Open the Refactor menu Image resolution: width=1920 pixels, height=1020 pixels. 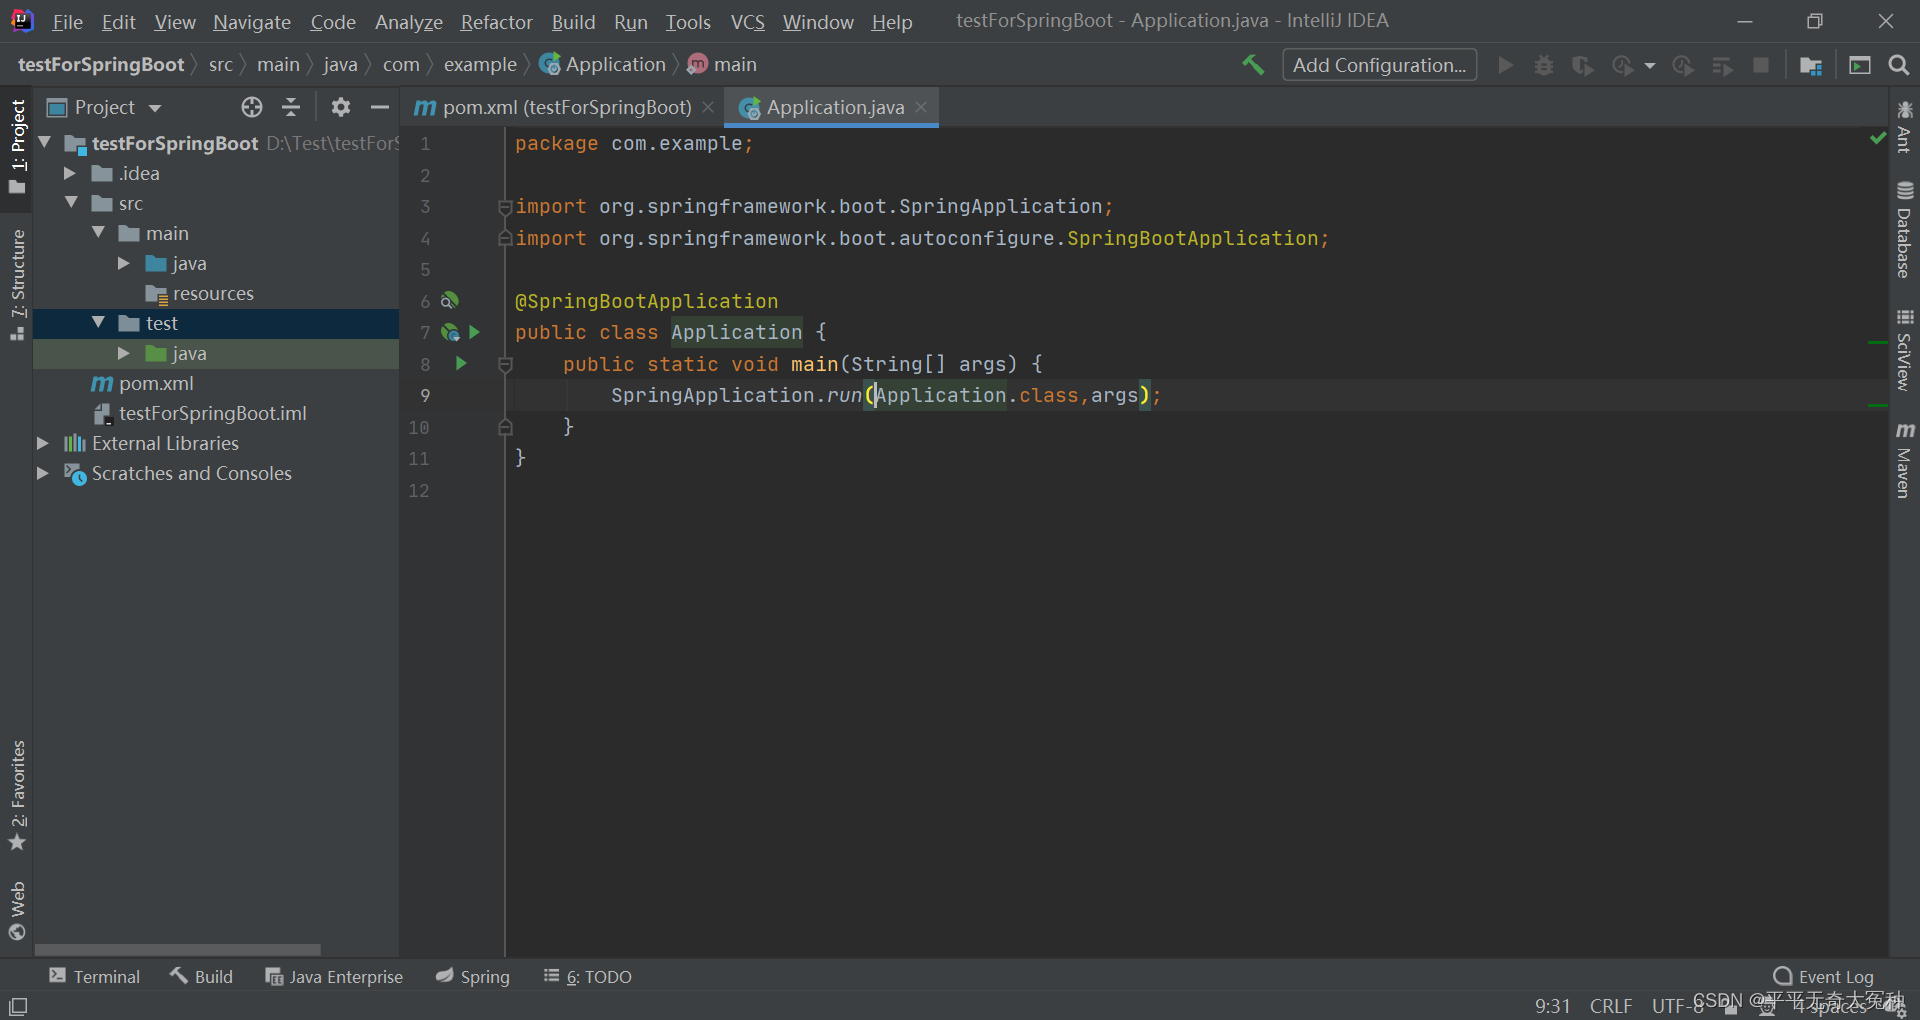tap(496, 22)
